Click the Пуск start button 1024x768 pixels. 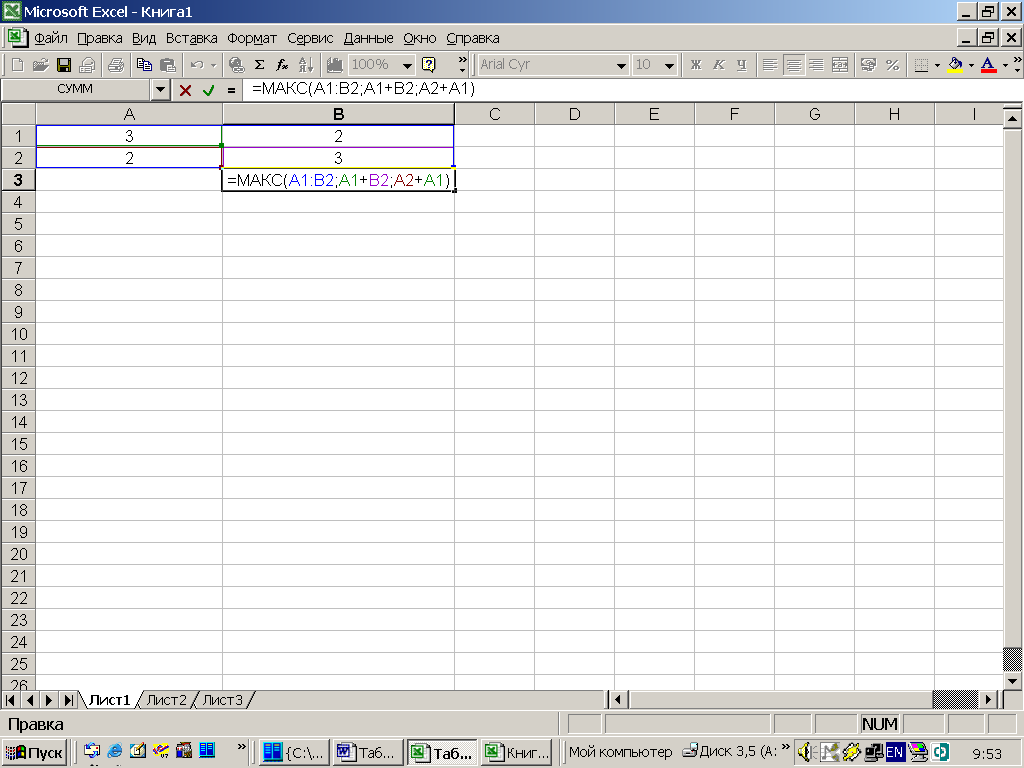(35, 753)
